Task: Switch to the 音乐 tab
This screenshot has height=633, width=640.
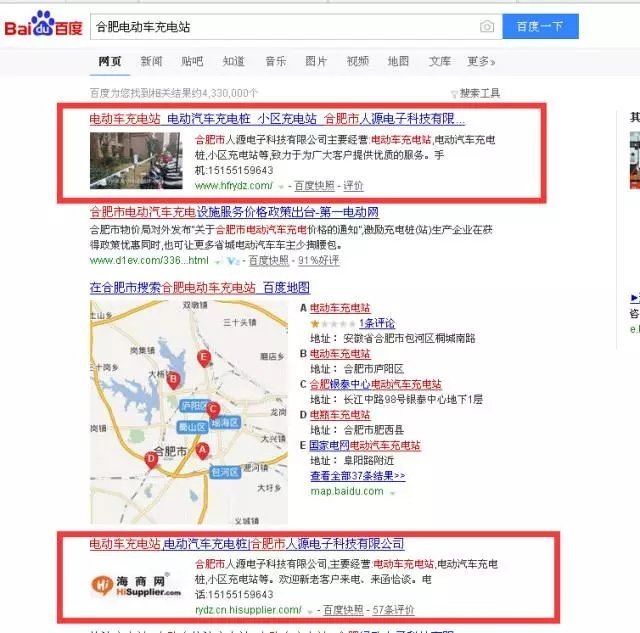Action: [276, 62]
